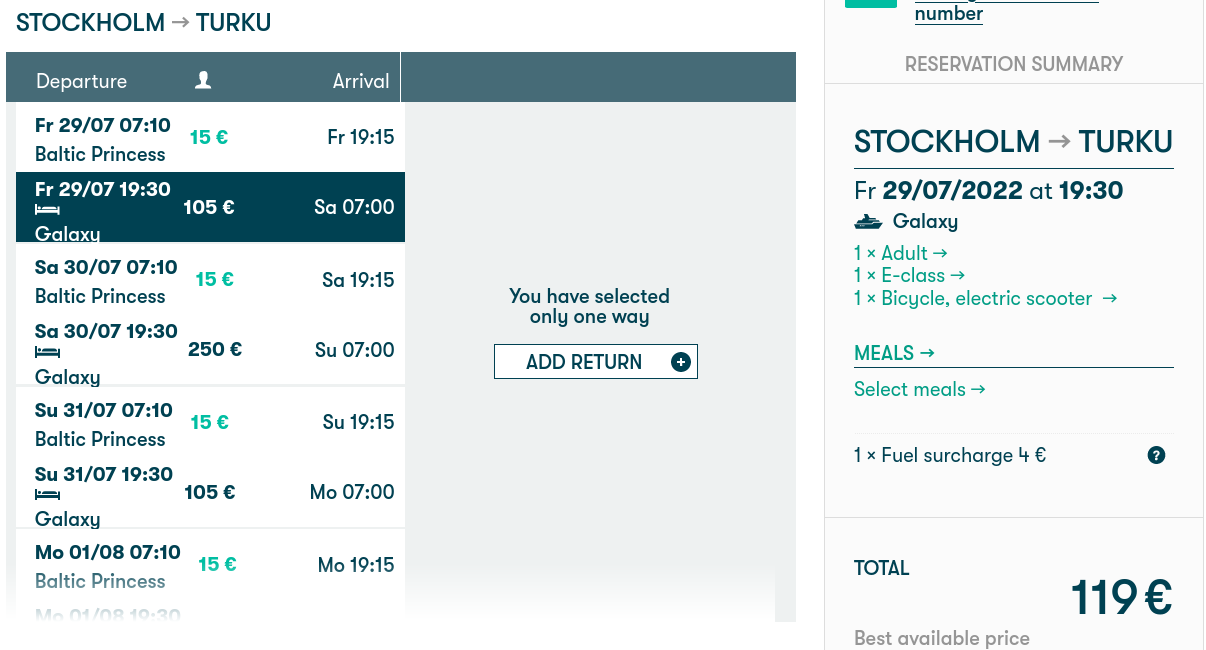This screenshot has height=650, width=1206.
Task: Choose the Su 31/07 19:30 Galaxy sailing
Action: (x=210, y=492)
